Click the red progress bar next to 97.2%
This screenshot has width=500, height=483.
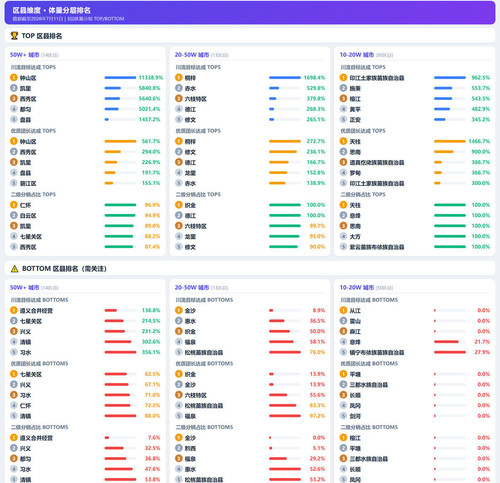(285, 416)
